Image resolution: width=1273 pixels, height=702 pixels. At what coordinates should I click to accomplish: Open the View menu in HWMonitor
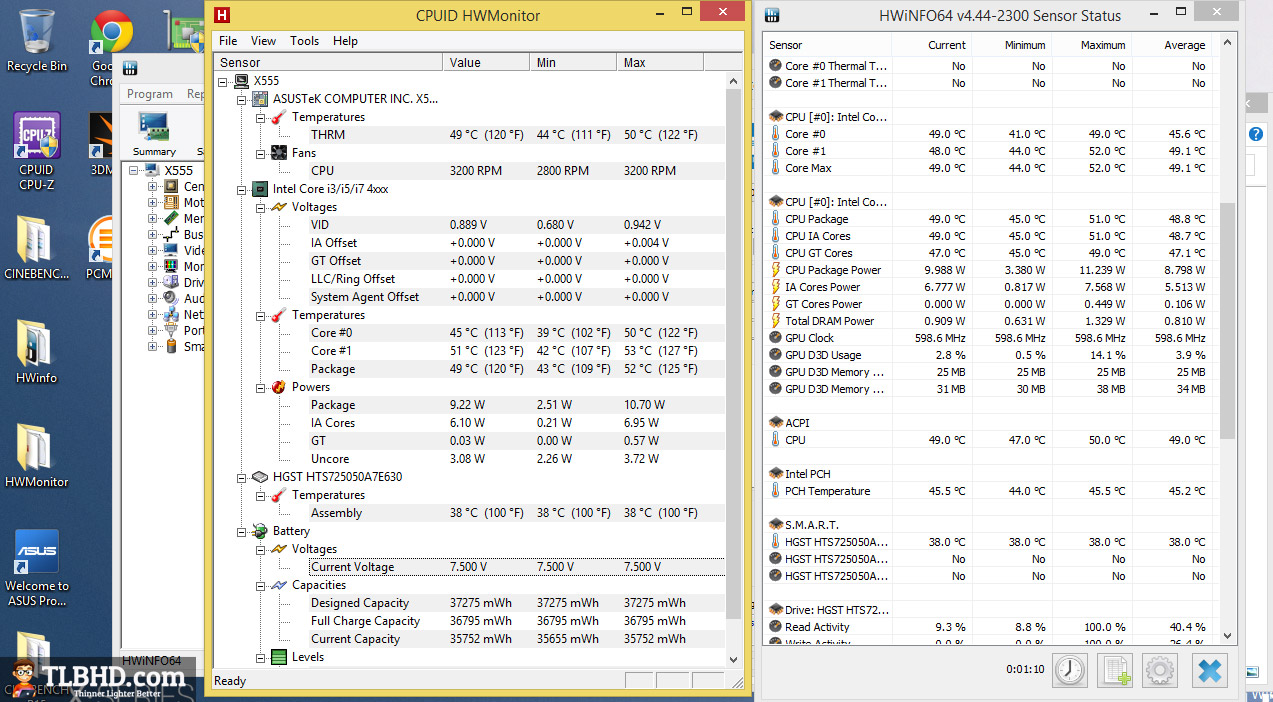click(264, 41)
